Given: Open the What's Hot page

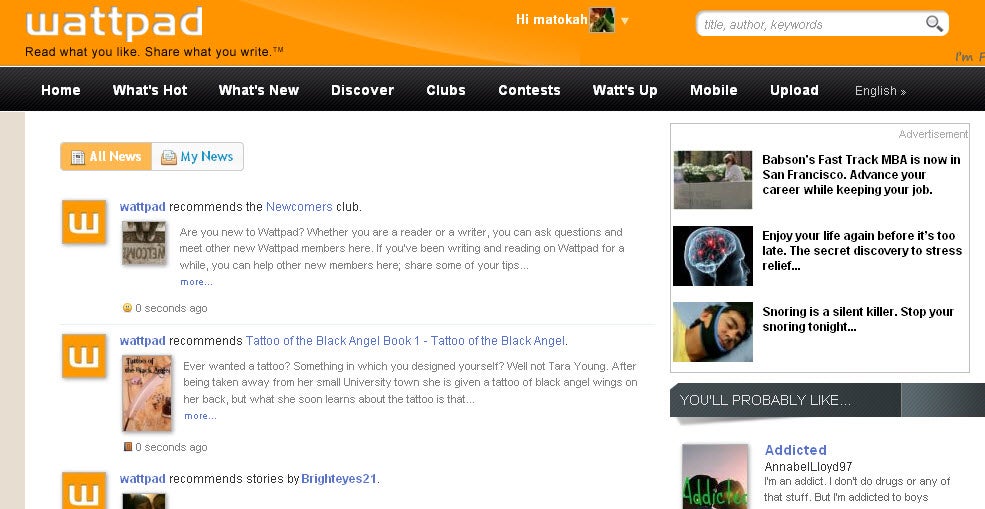Looking at the screenshot, I should coord(150,90).
